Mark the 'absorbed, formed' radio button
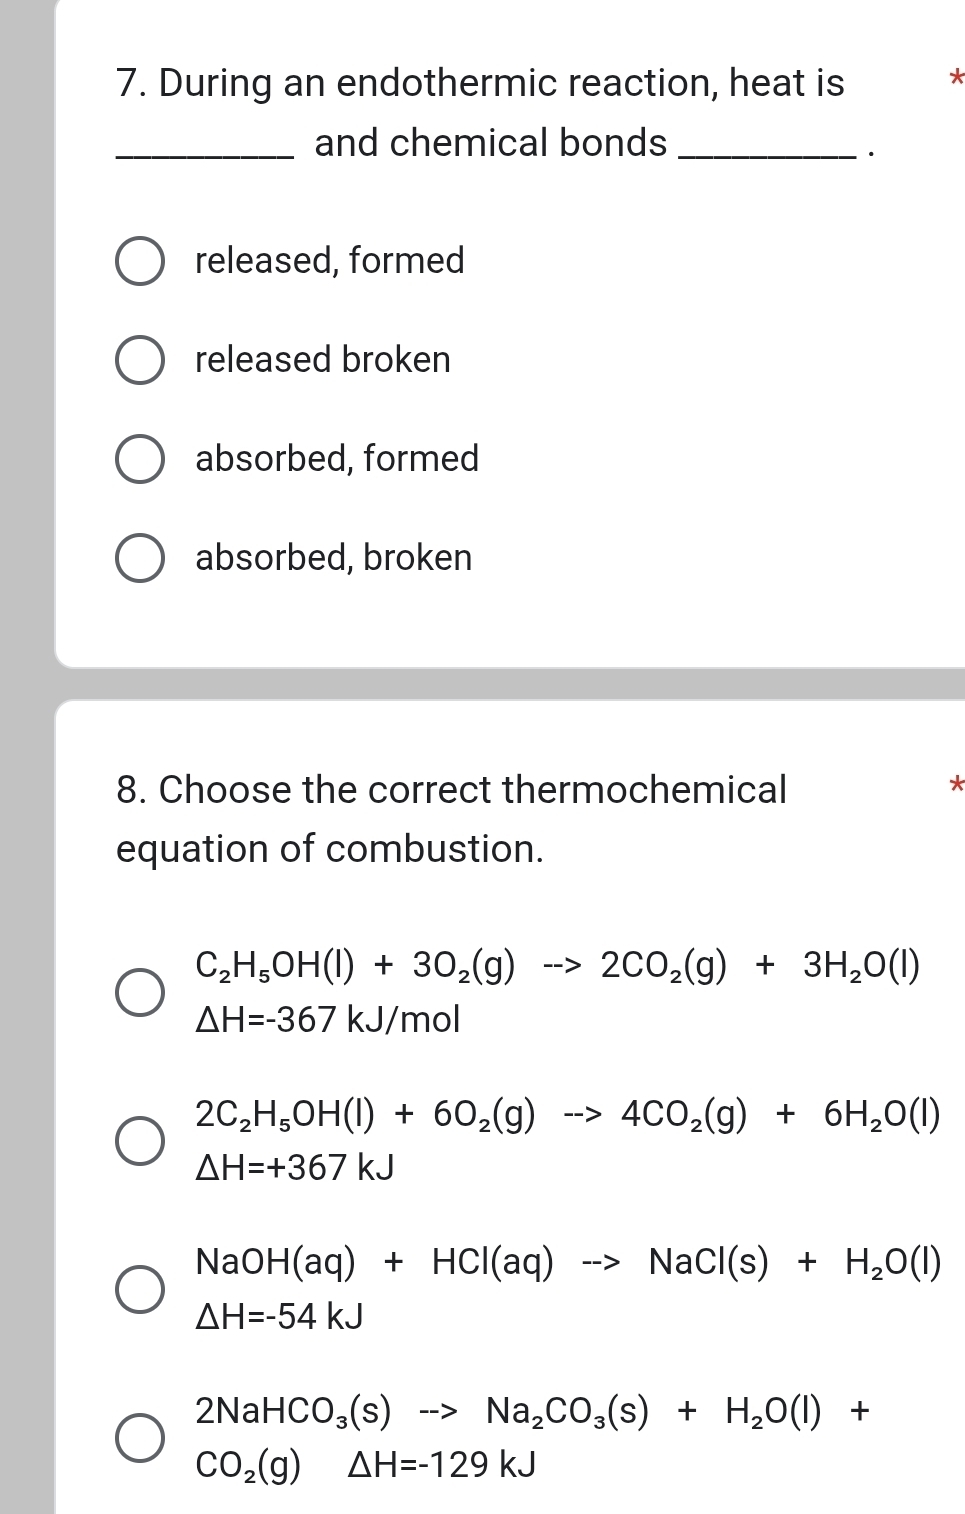Viewport: 965px width, 1514px height. click(x=140, y=460)
